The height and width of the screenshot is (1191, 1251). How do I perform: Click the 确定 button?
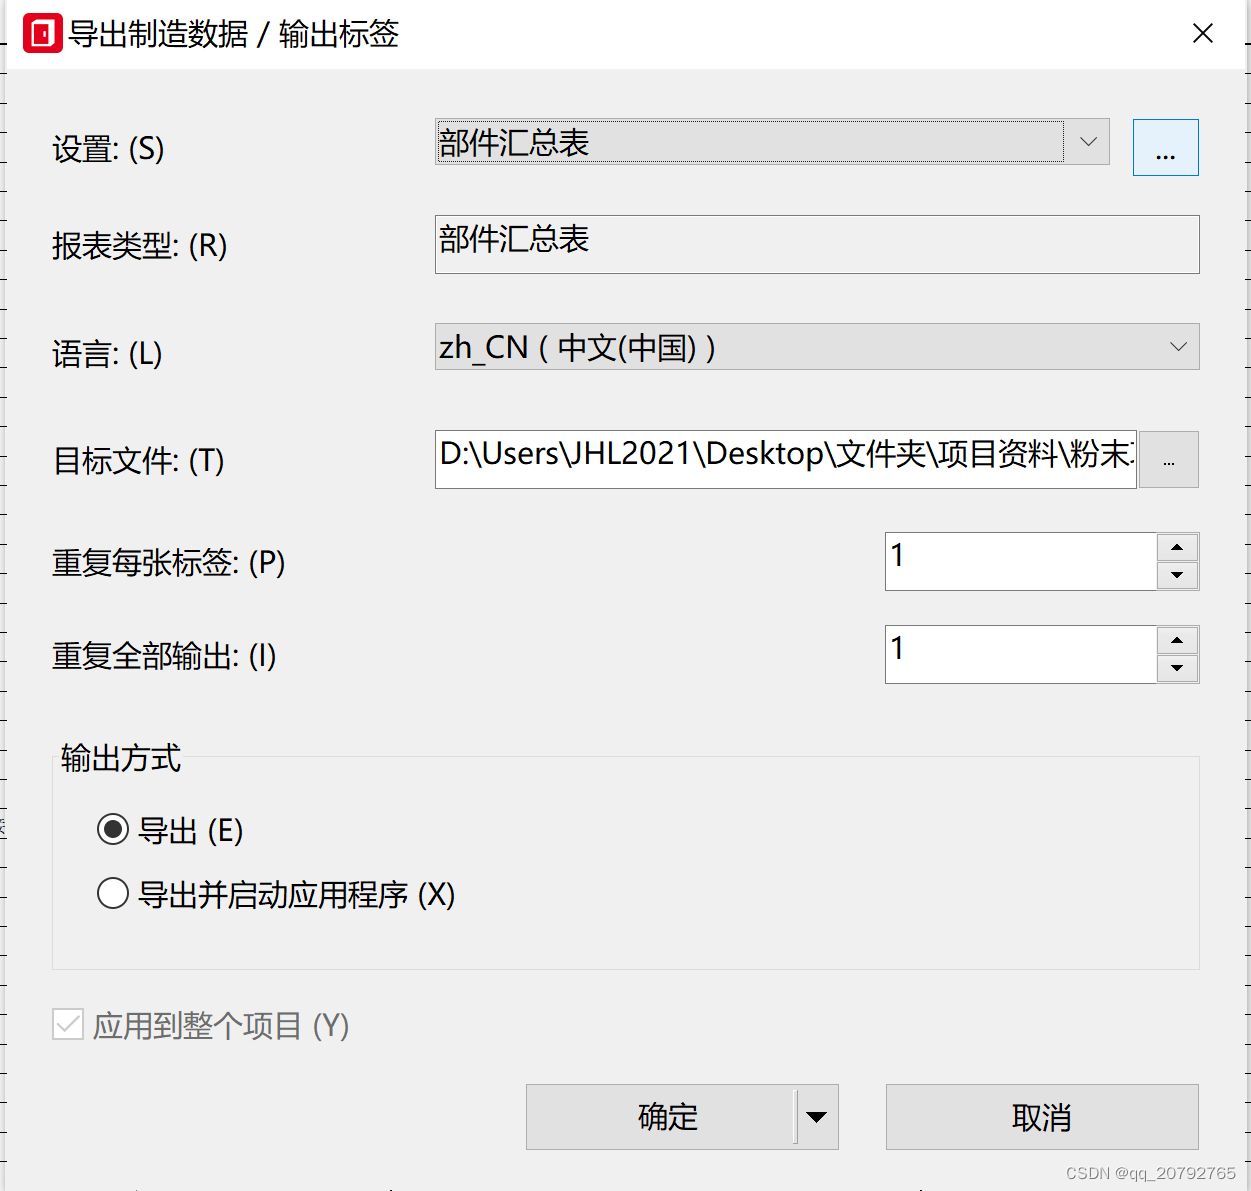pos(661,1117)
